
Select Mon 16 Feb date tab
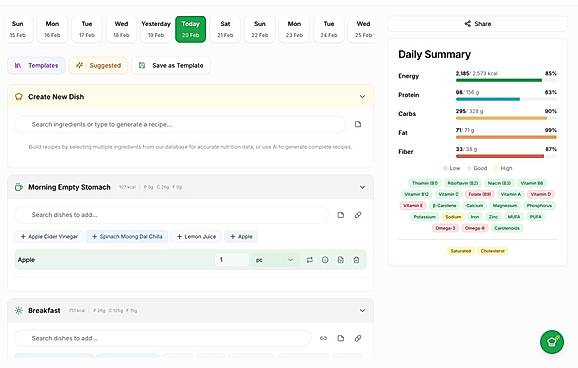(52, 29)
